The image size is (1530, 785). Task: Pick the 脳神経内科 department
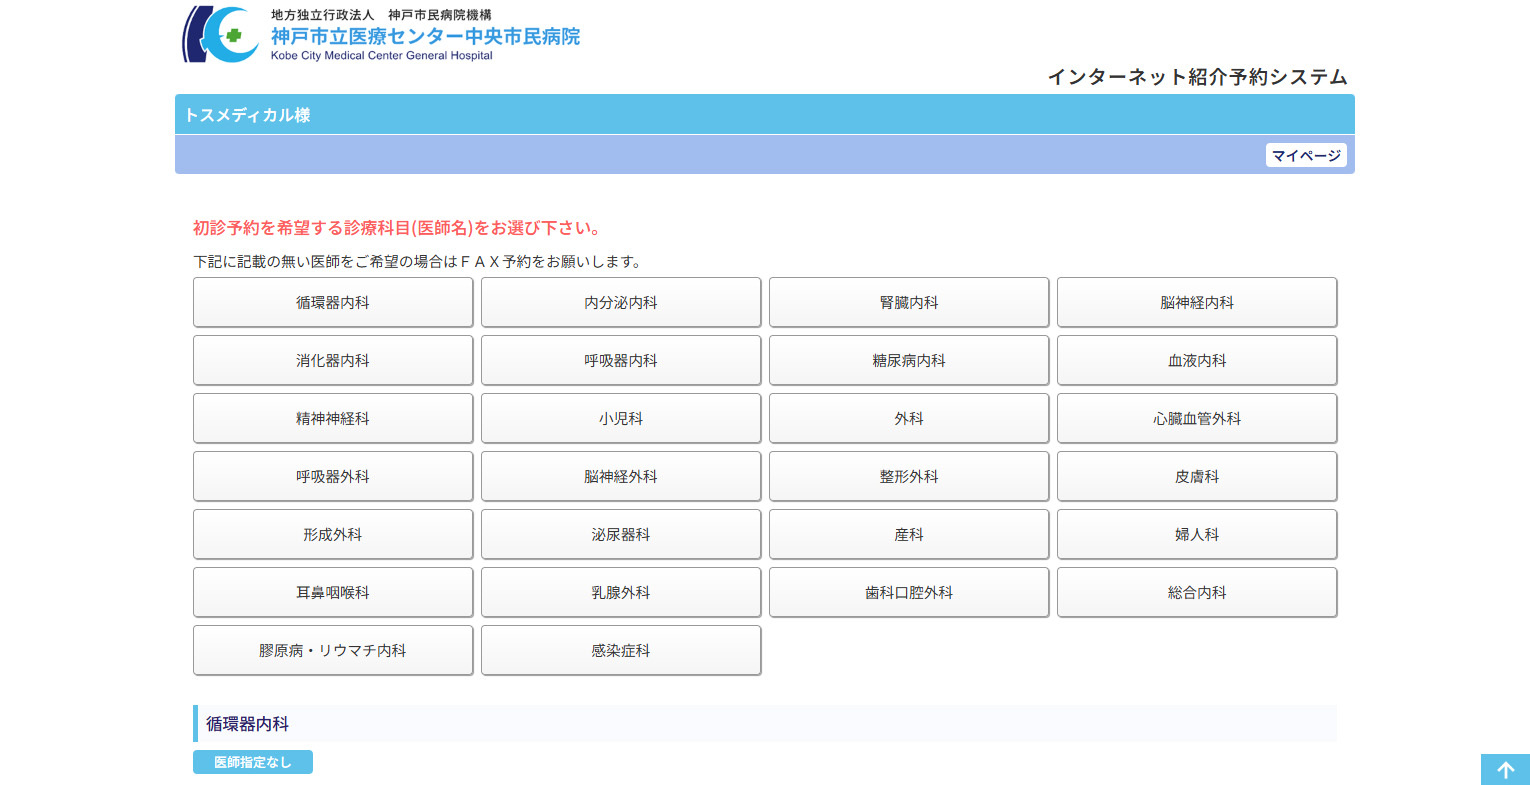pyautogui.click(x=1197, y=302)
